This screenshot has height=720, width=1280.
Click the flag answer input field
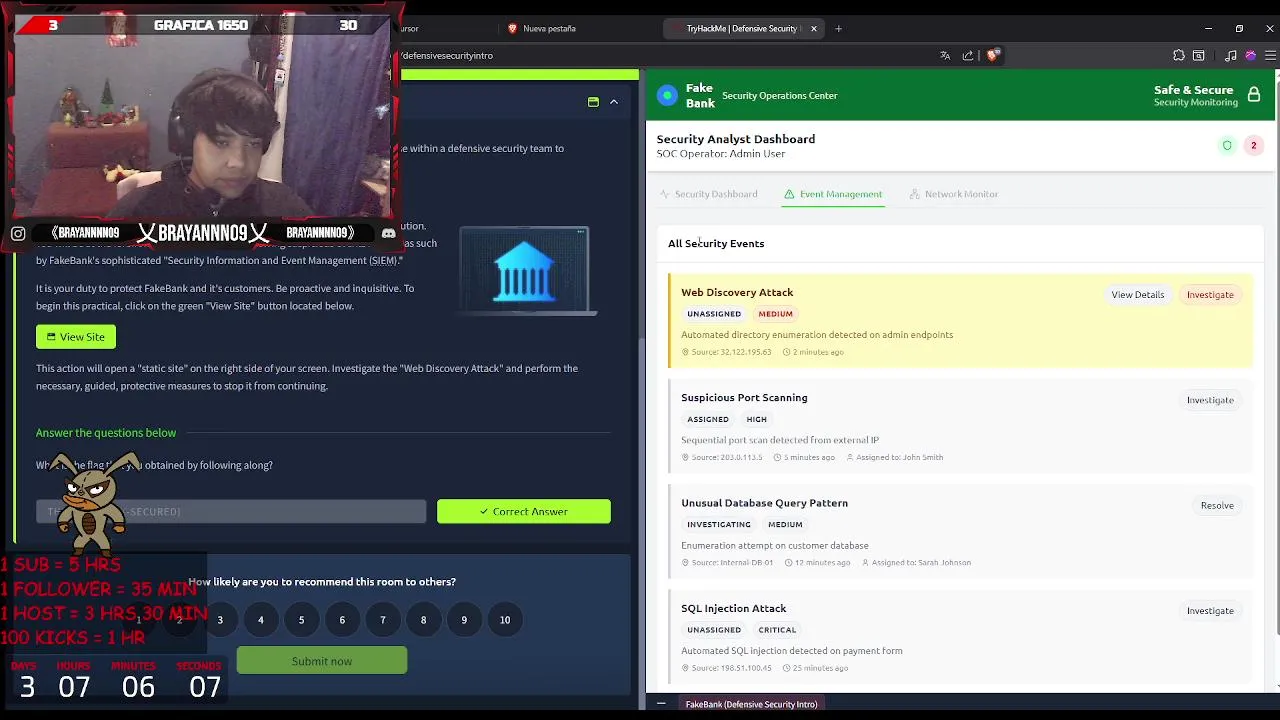point(231,511)
